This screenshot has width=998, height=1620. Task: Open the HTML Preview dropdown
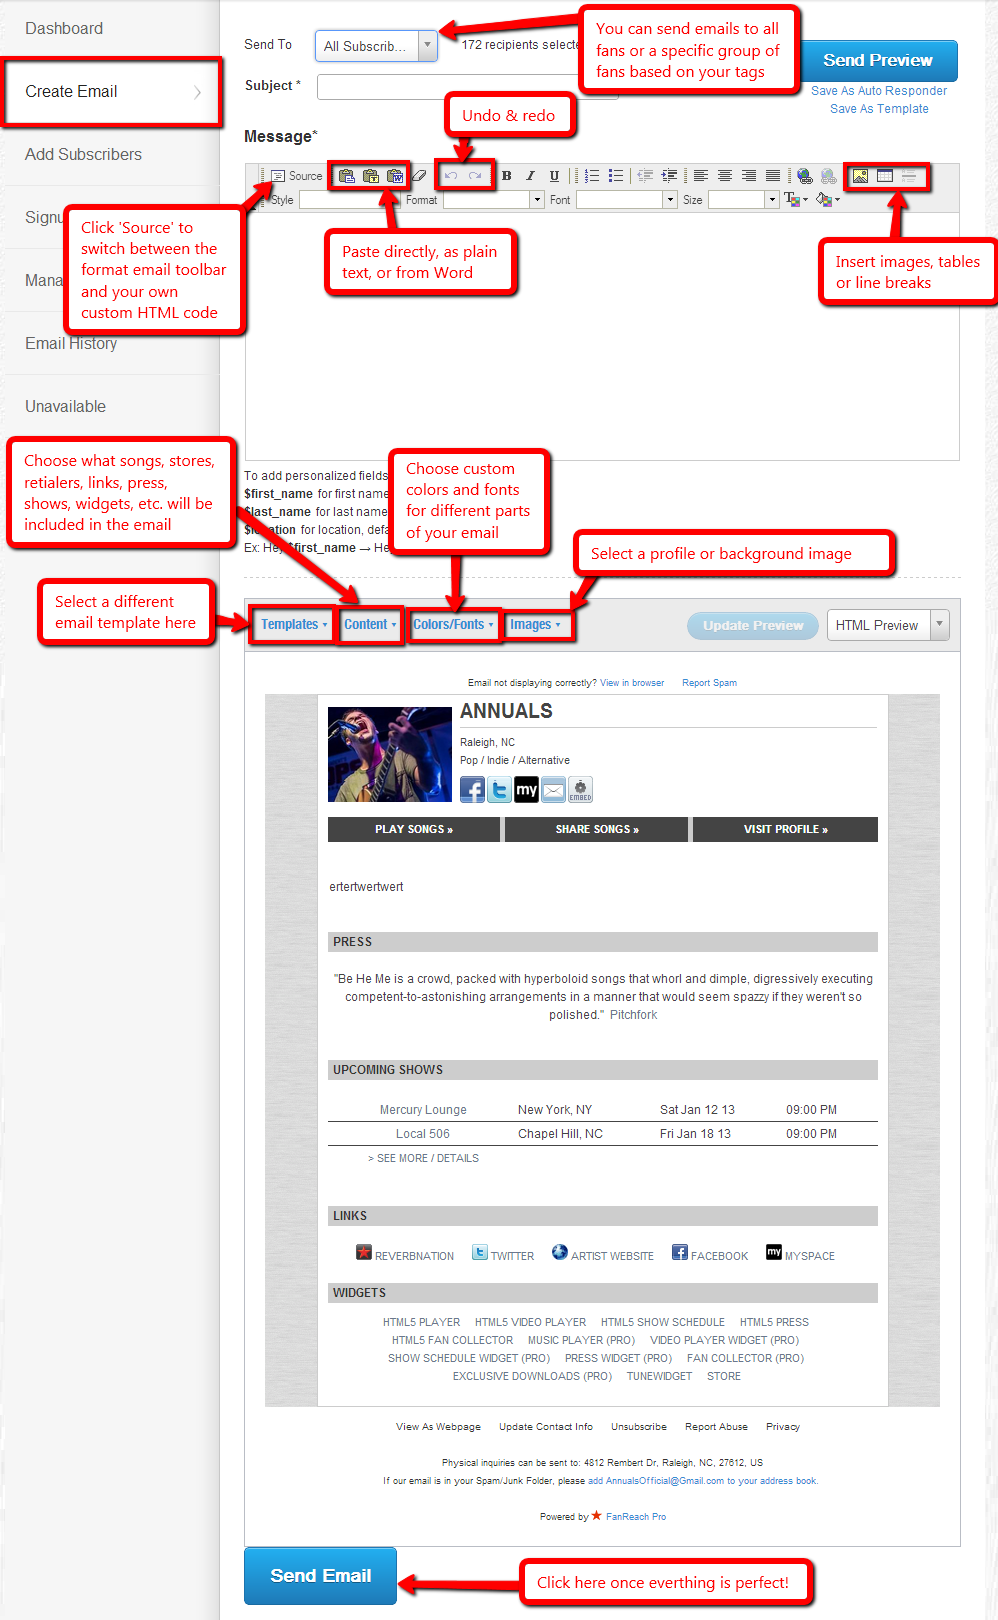pyautogui.click(x=939, y=625)
